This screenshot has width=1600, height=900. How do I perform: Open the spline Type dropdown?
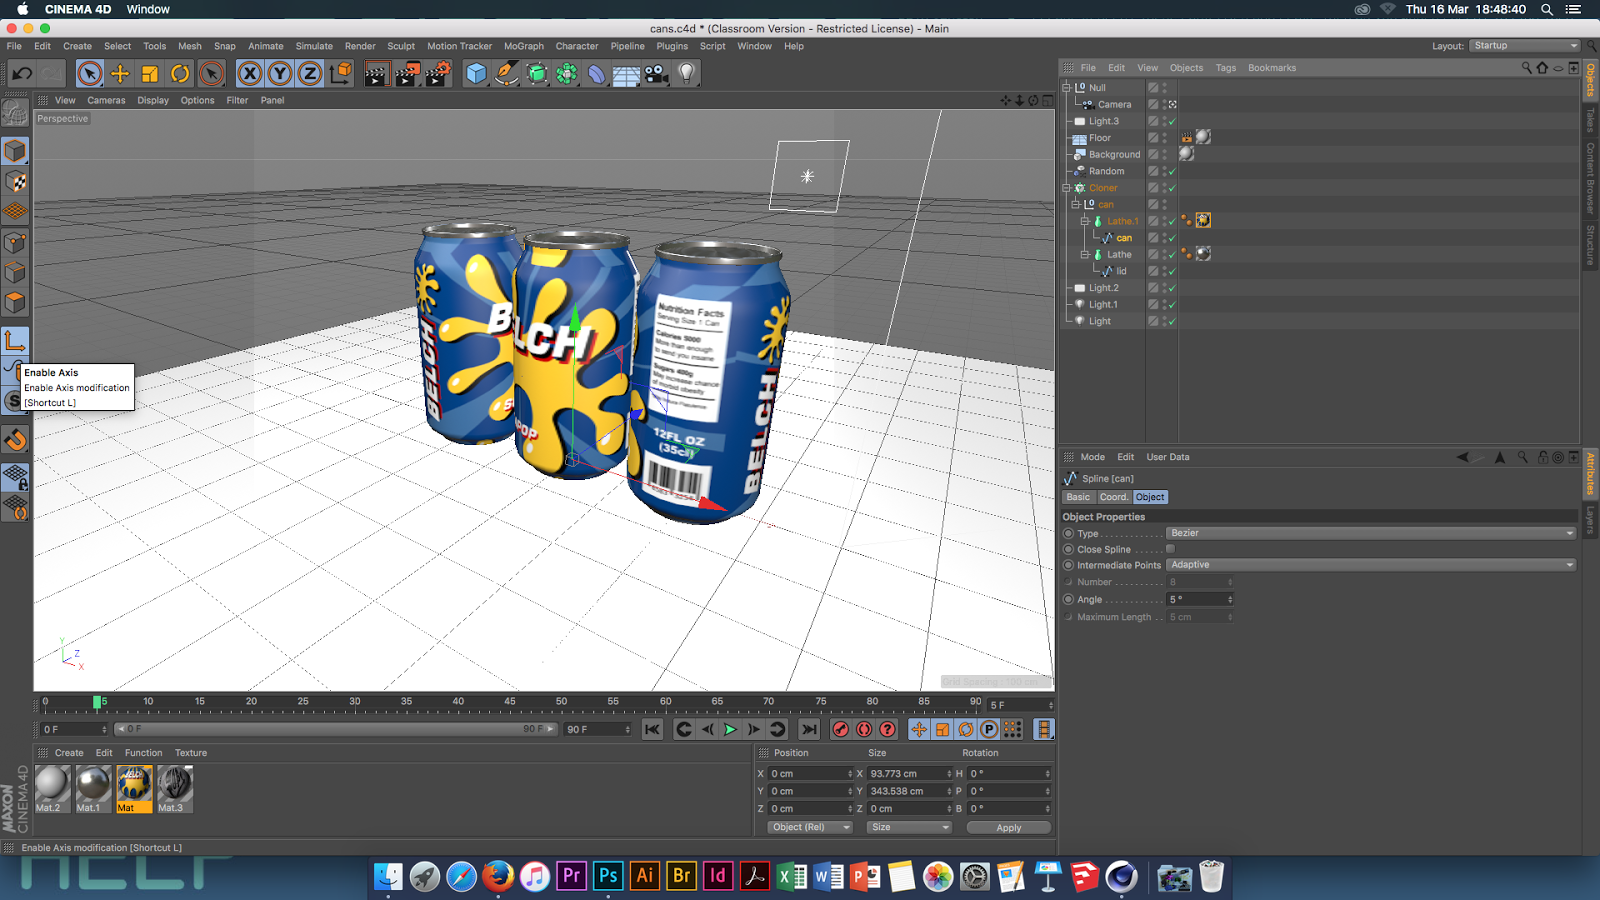pos(1370,533)
